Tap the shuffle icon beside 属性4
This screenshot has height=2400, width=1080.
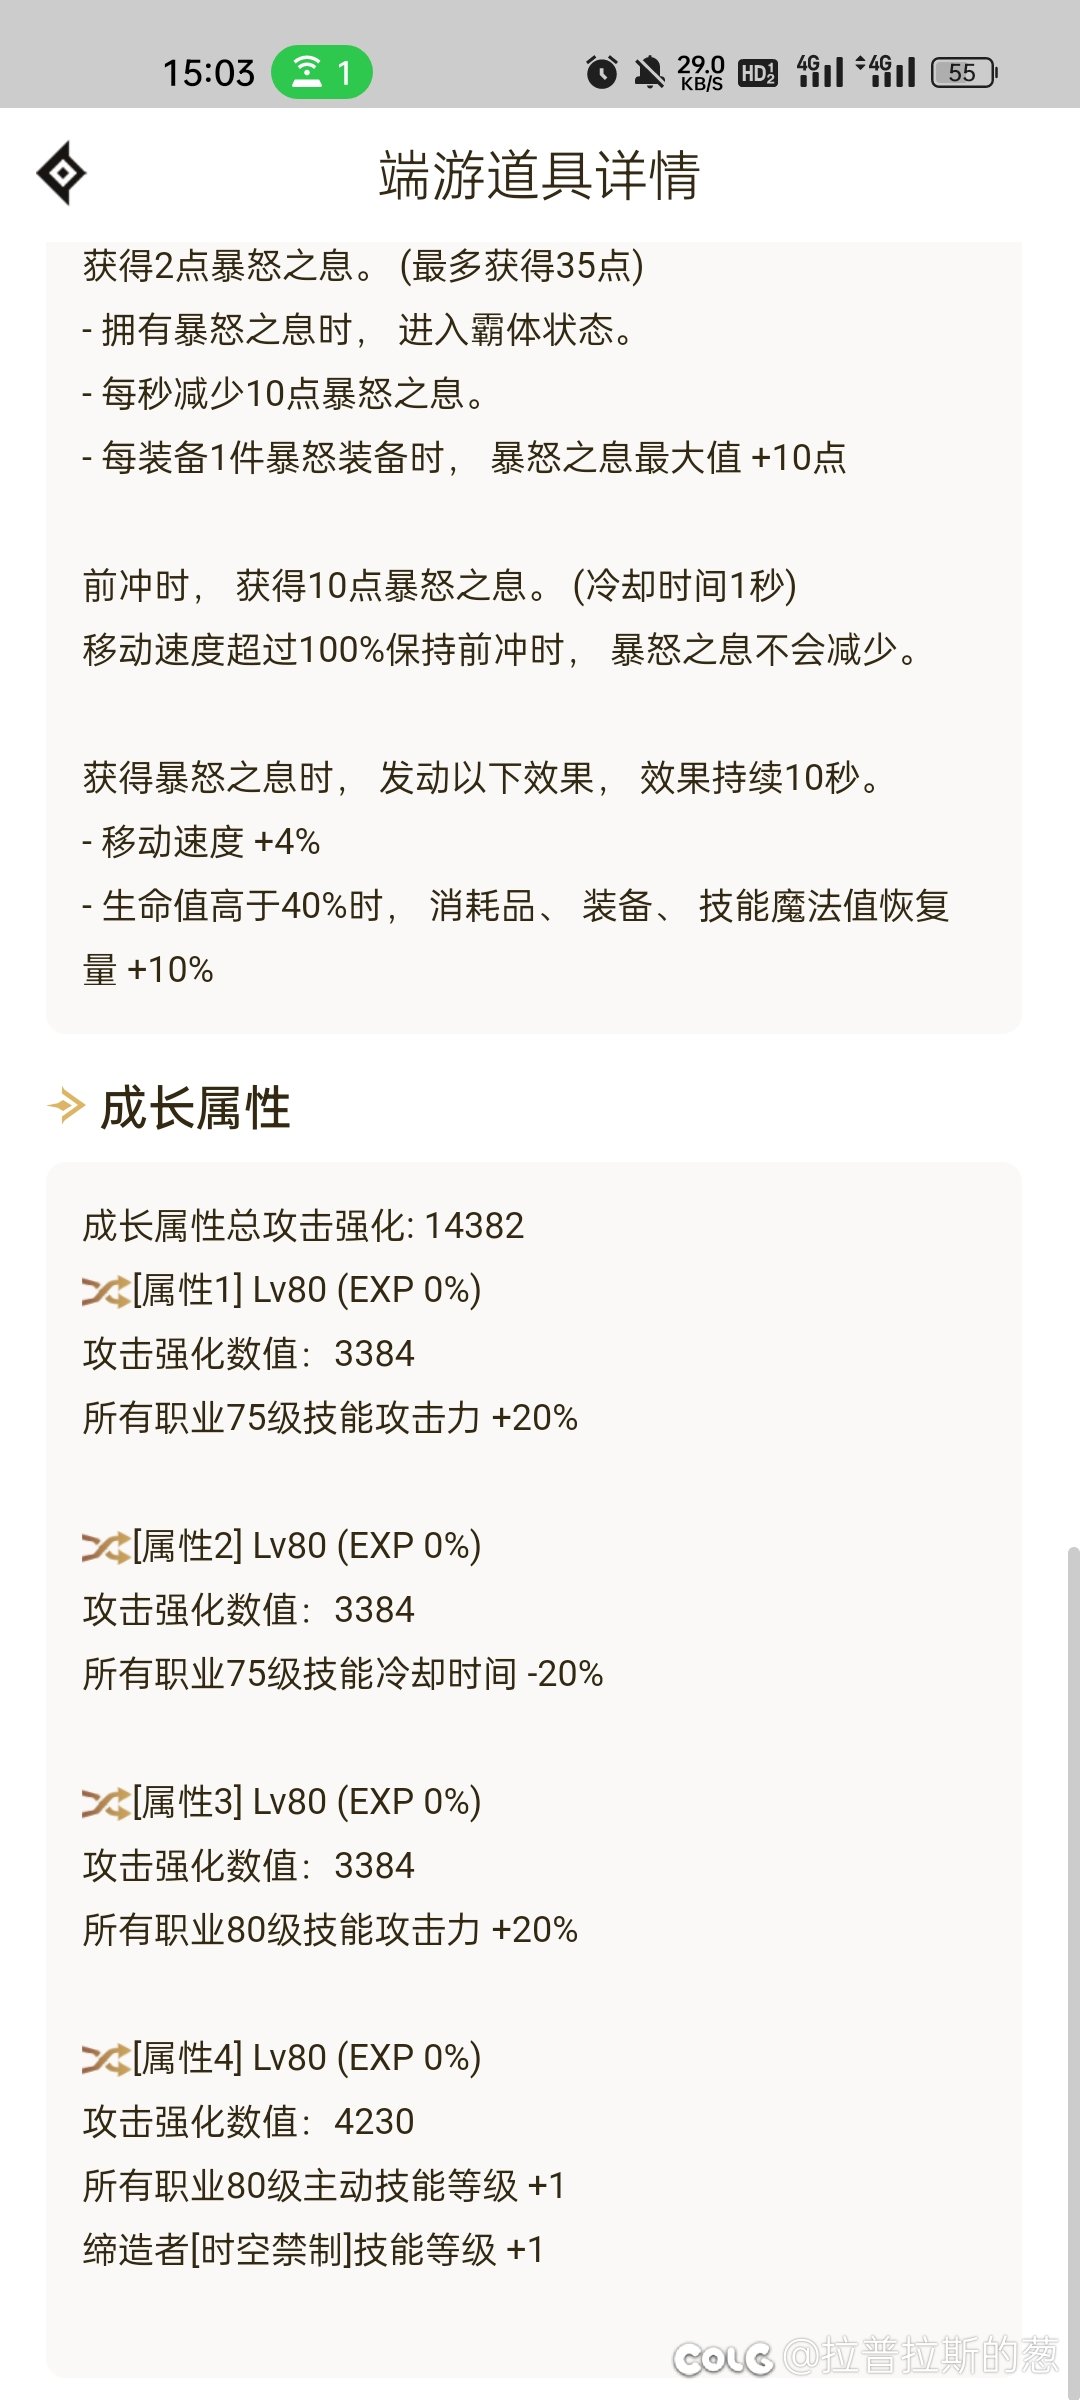coord(106,2059)
